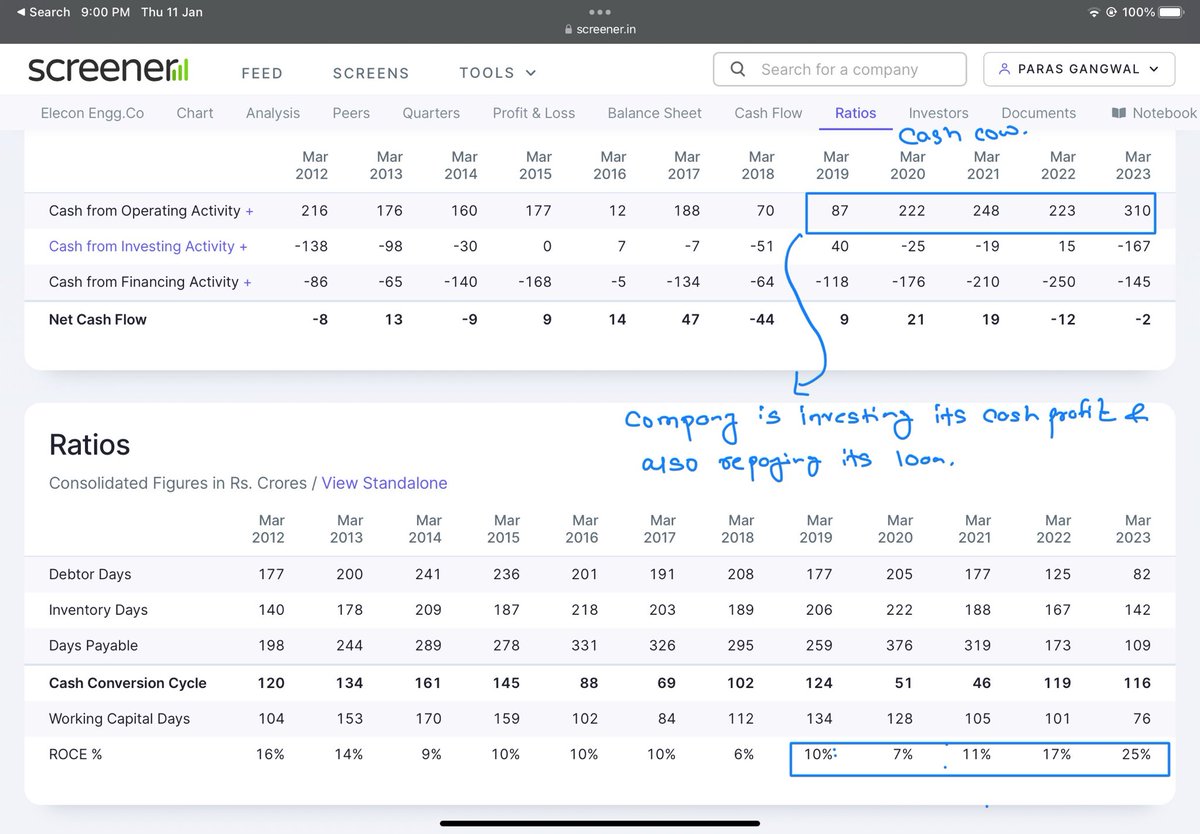Open the Paras Gangwal account dropdown
1200x834 pixels.
(1080, 70)
